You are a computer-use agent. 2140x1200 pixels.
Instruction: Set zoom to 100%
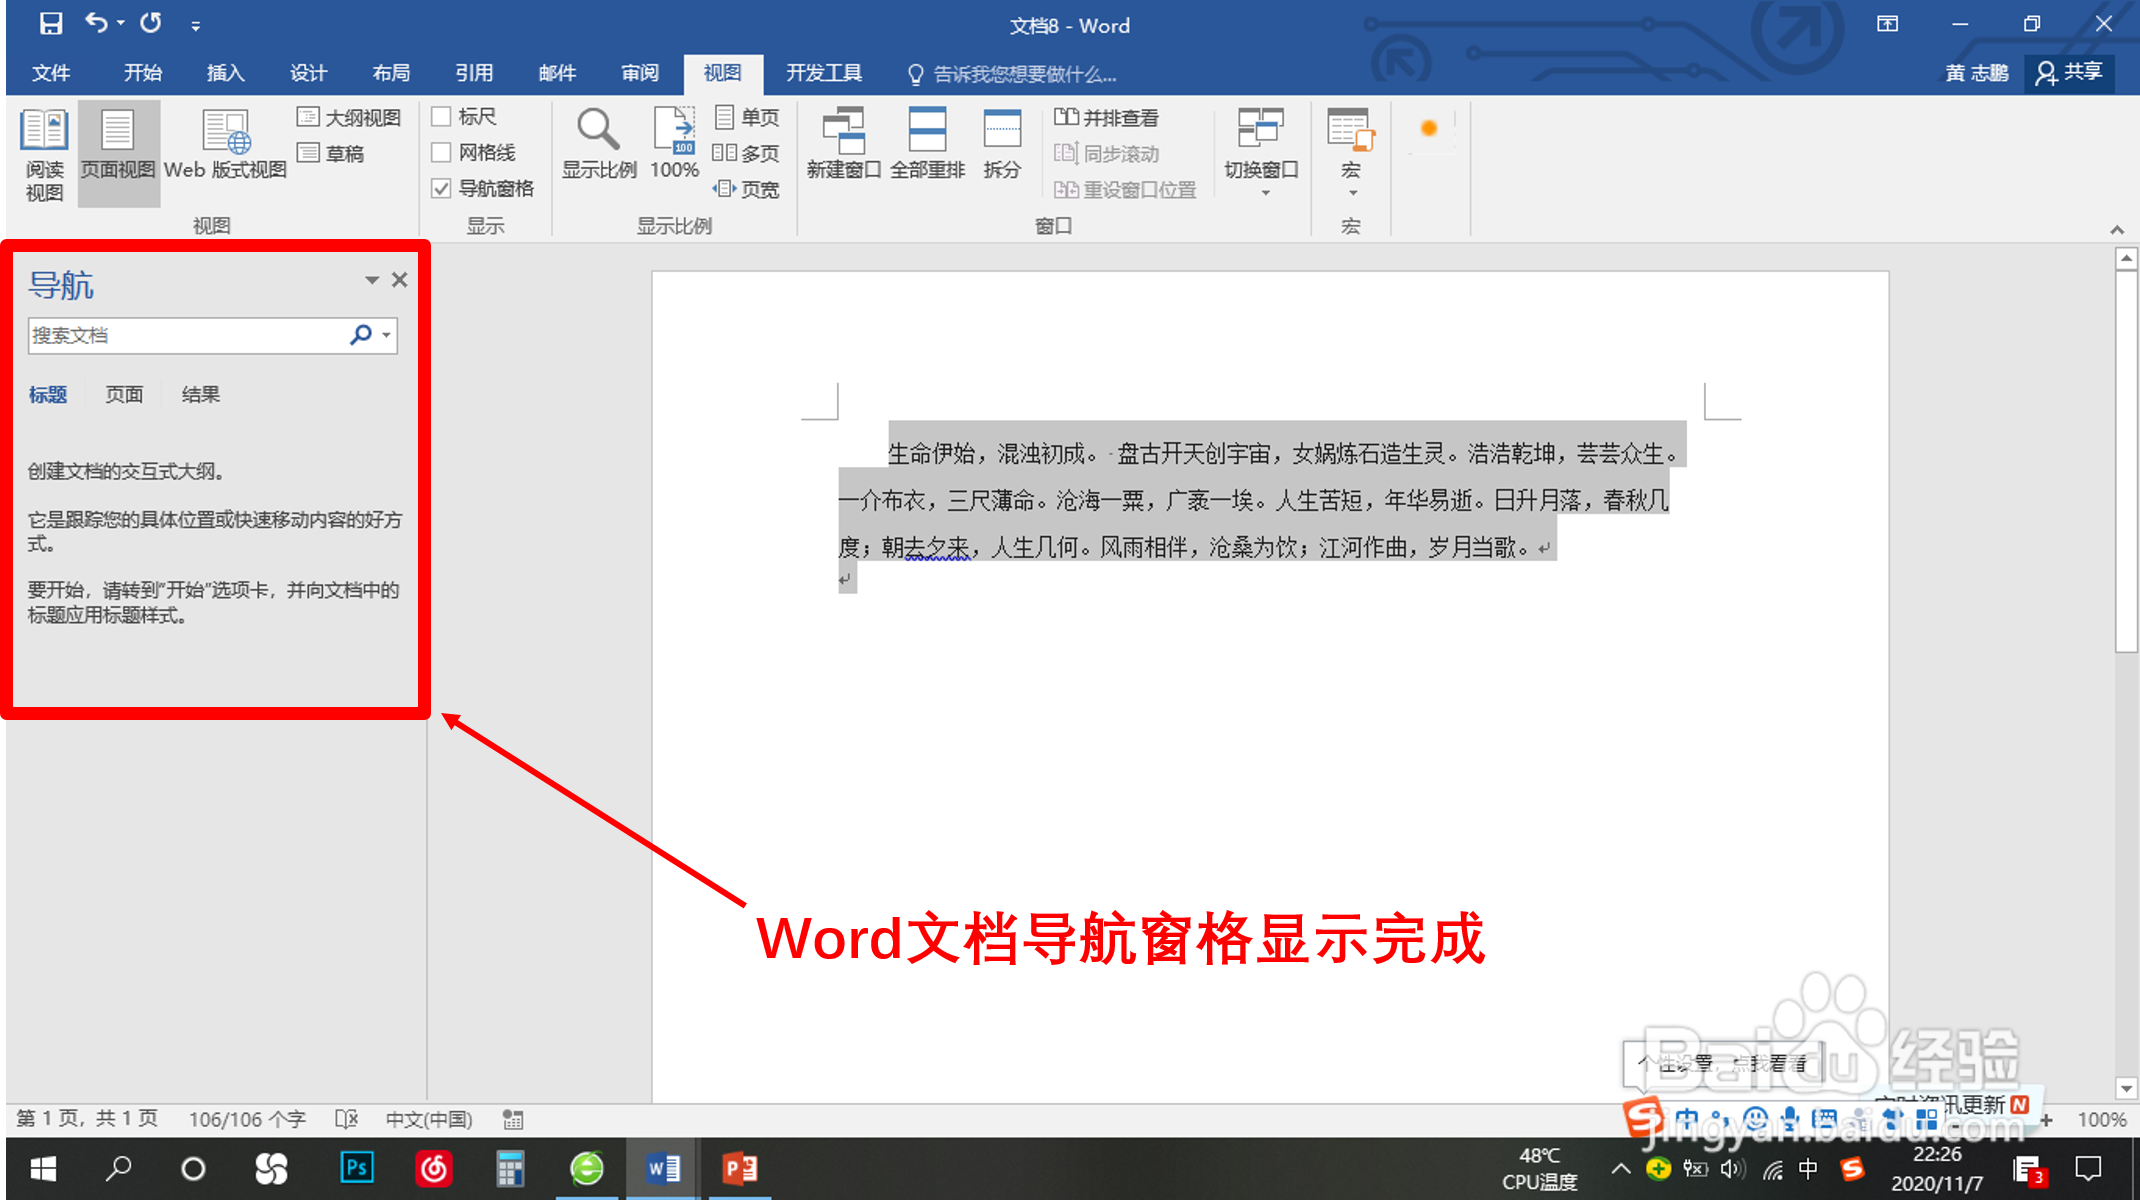point(675,143)
